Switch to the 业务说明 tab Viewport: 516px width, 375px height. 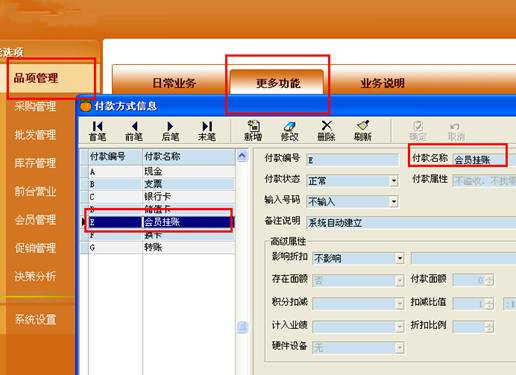click(382, 83)
